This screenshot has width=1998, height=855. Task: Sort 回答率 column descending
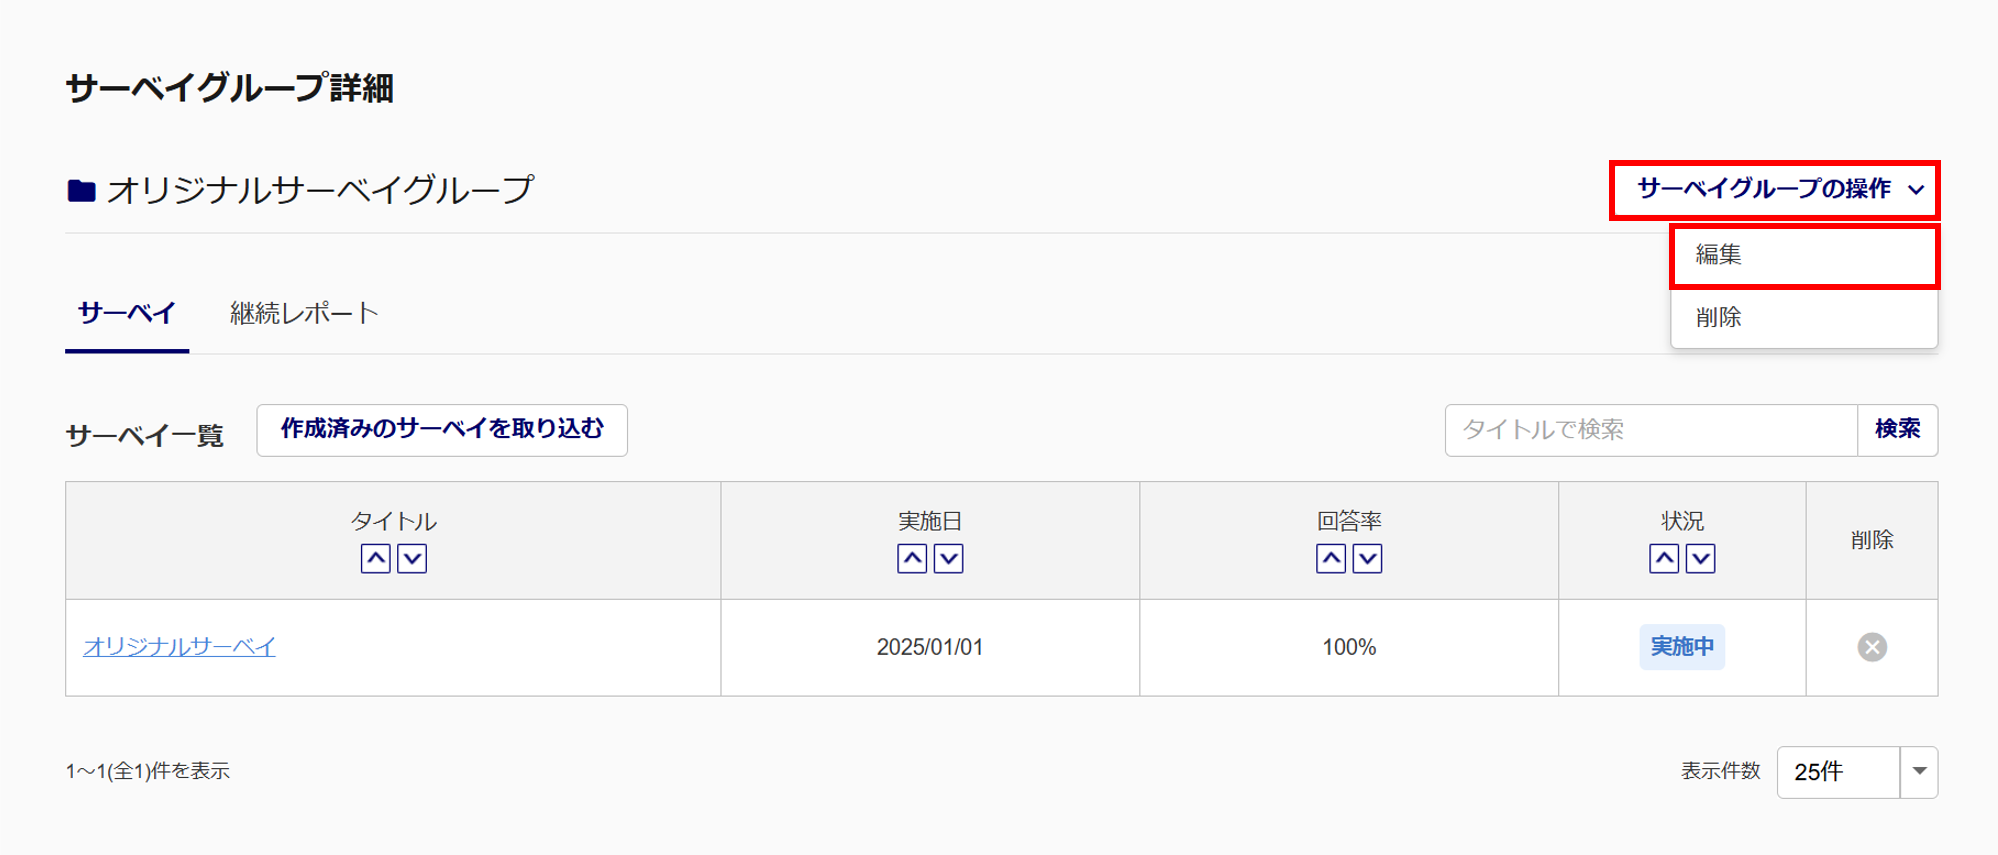pos(1368,558)
